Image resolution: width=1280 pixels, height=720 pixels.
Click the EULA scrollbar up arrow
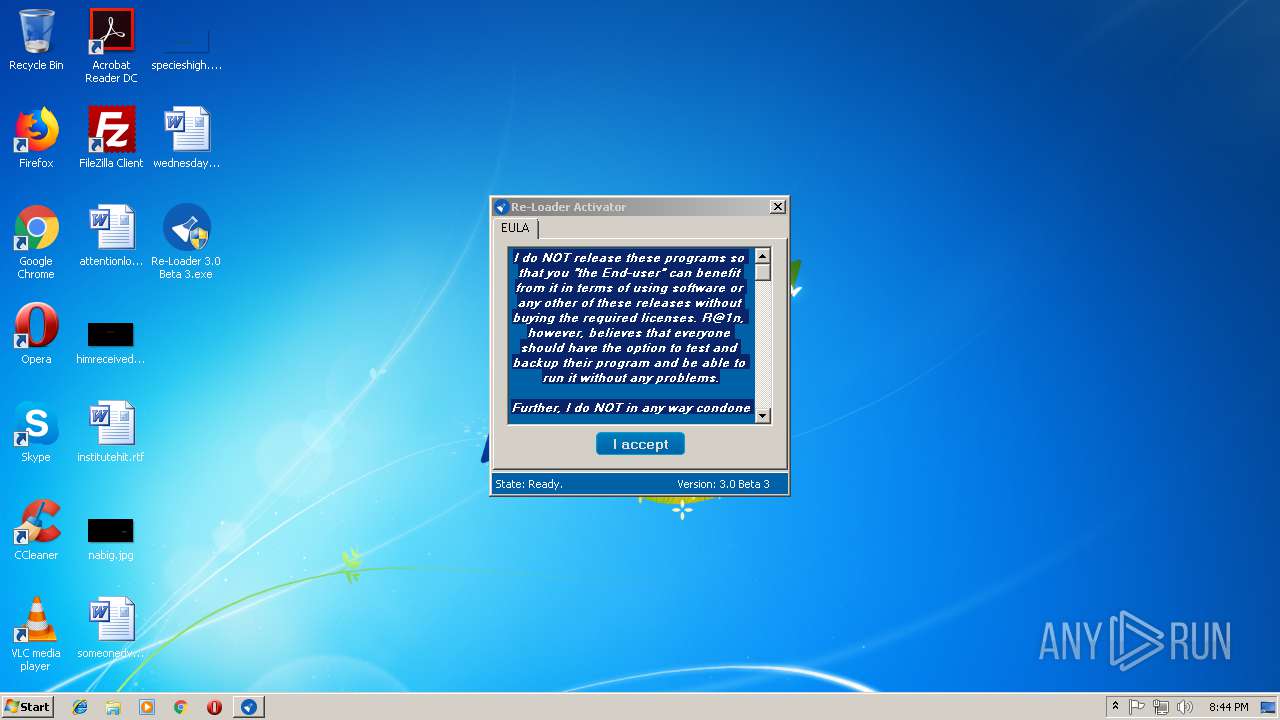pos(763,256)
